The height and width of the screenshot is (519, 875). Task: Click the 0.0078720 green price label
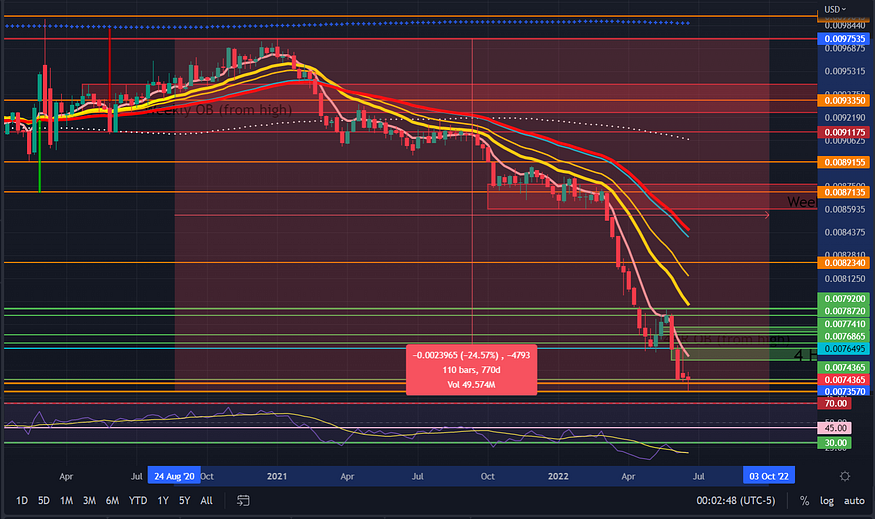coord(843,311)
